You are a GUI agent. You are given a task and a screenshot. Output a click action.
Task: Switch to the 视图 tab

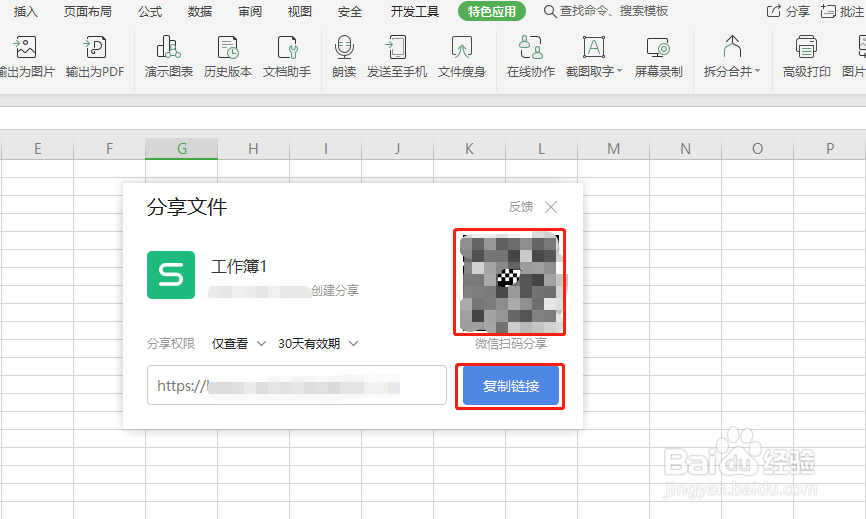point(299,11)
